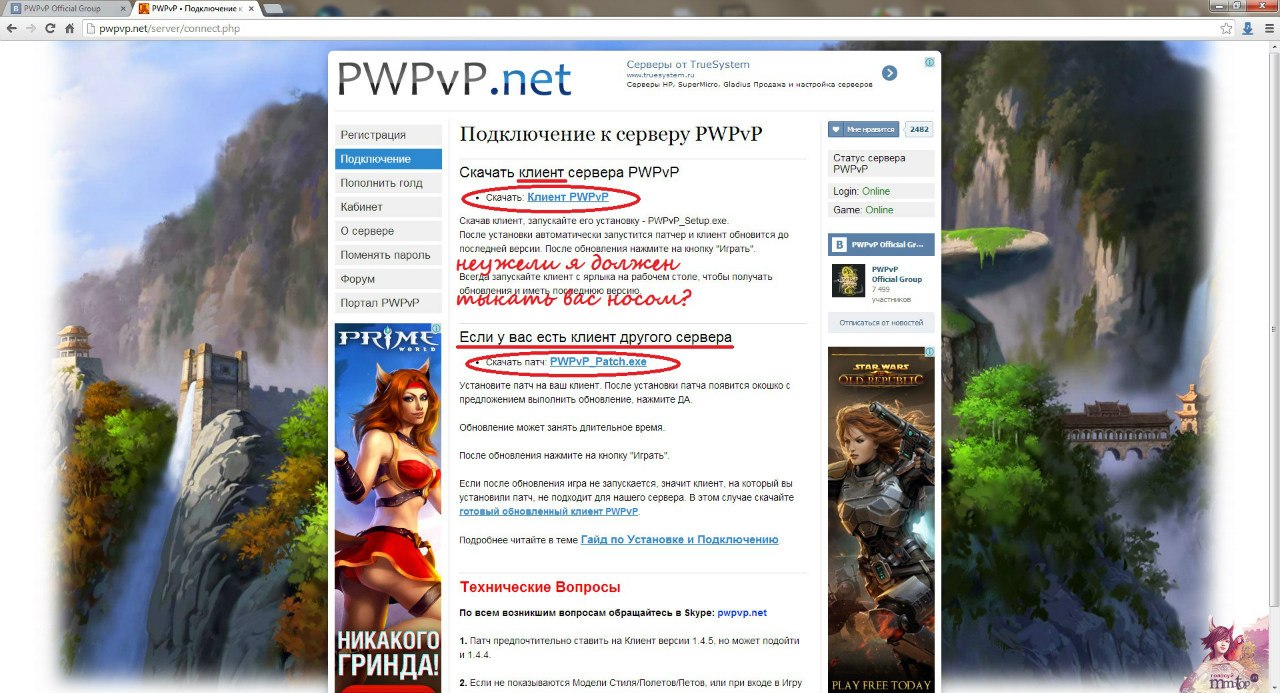Close the PWPvP Official Group tab
The height and width of the screenshot is (693, 1280).
tap(123, 8)
